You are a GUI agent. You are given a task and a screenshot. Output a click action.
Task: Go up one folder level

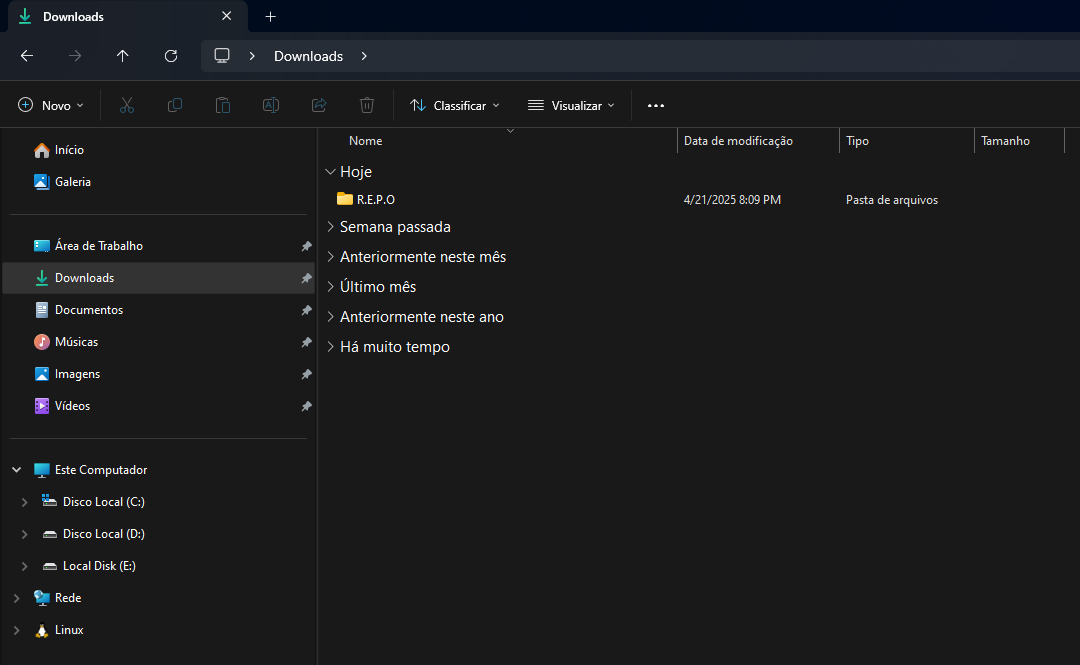123,56
